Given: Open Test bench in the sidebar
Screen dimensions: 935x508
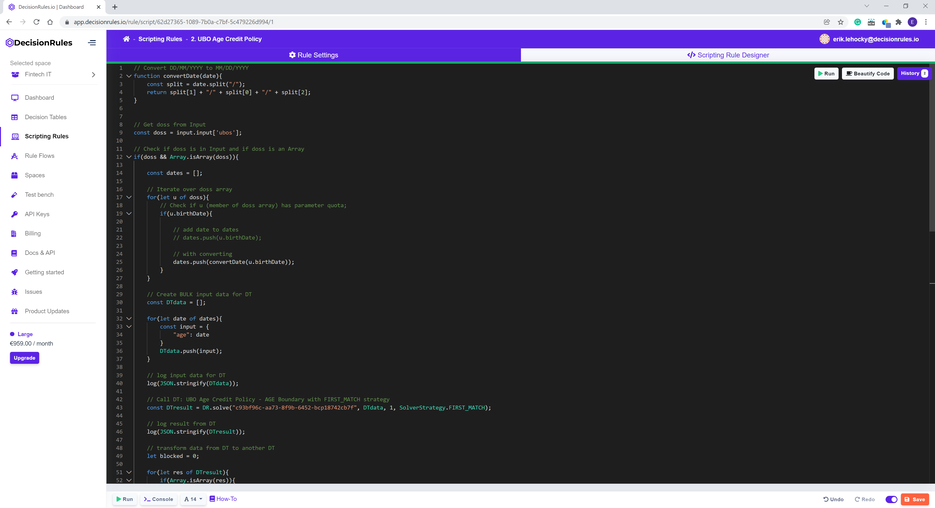Looking at the screenshot, I should (x=39, y=195).
